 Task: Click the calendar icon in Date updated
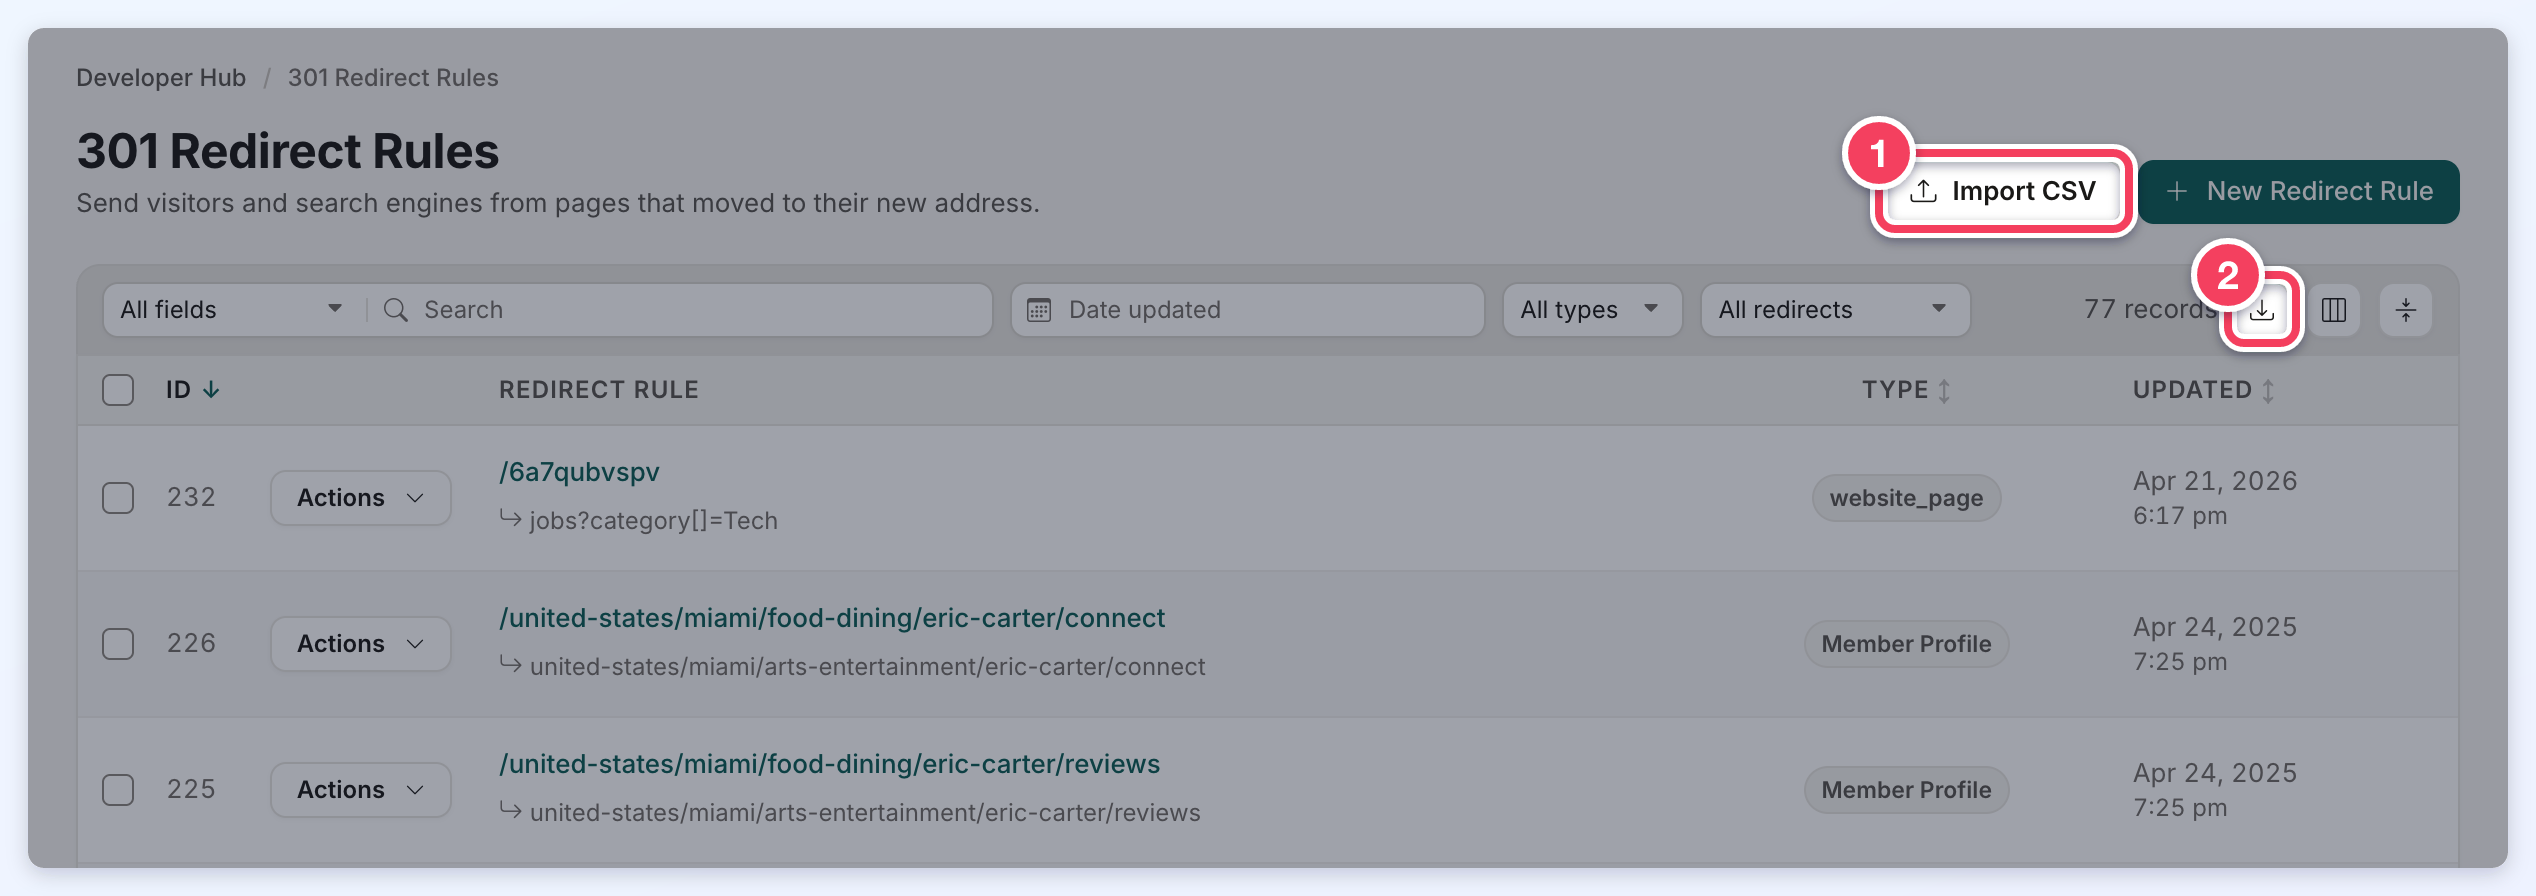coord(1039,310)
